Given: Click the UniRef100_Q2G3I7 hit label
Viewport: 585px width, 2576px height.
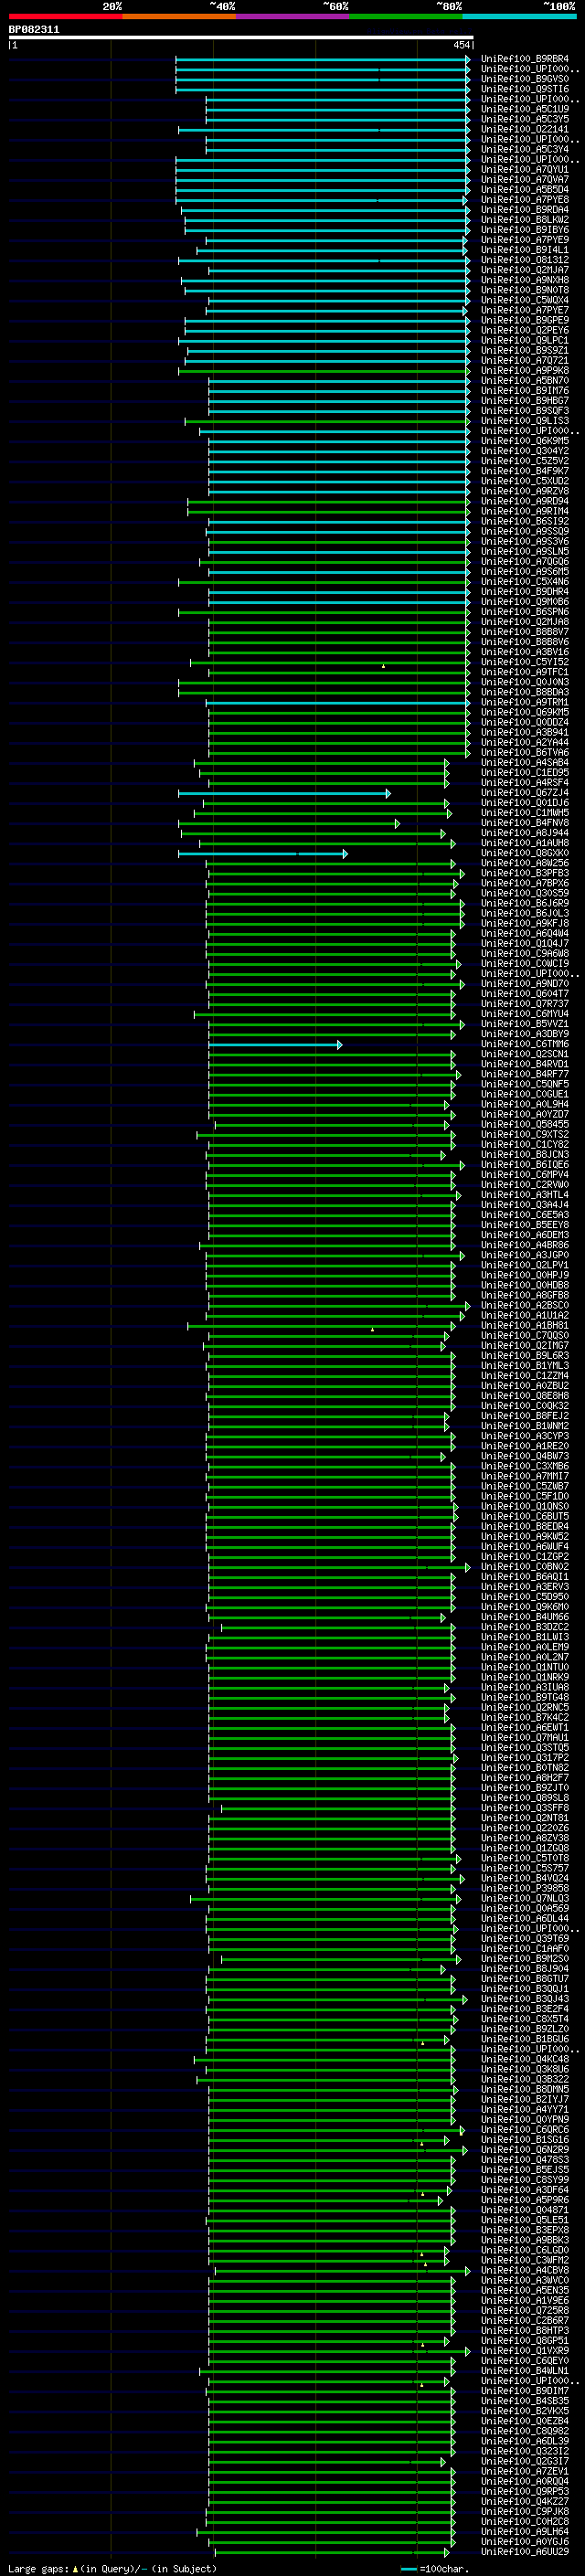Looking at the screenshot, I should (525, 2461).
